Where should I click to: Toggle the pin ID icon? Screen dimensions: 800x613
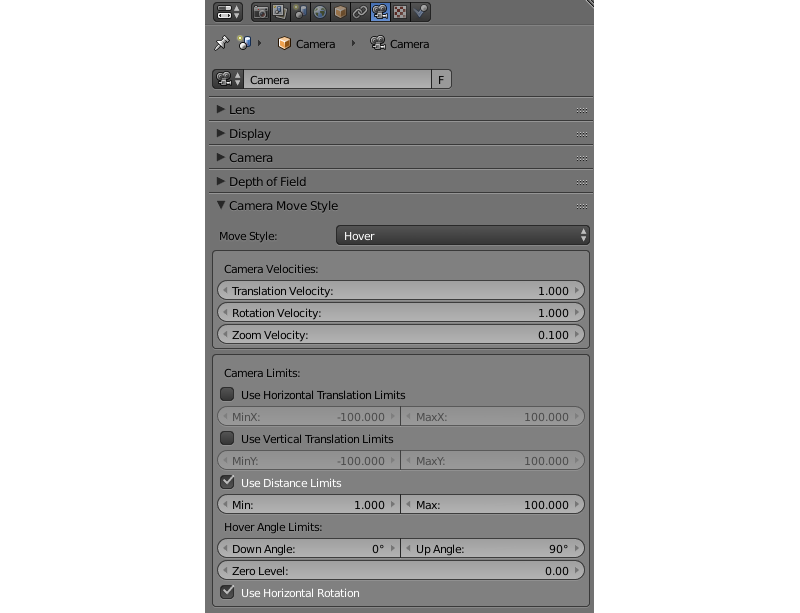[x=221, y=43]
